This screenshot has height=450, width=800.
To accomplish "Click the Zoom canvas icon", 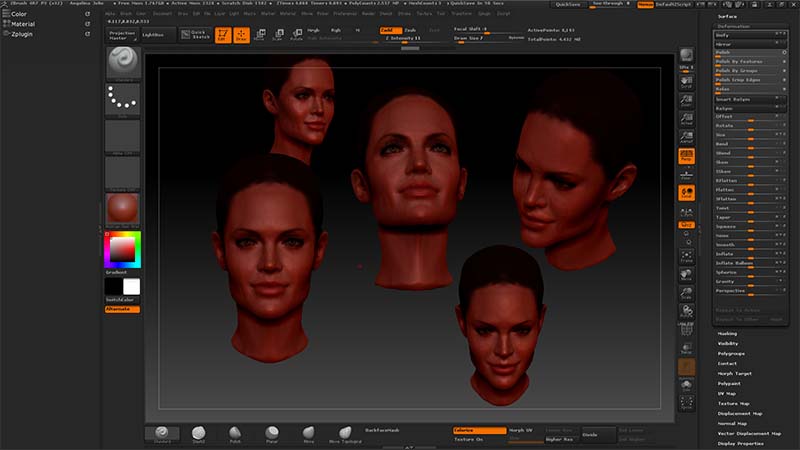I will click(x=686, y=101).
